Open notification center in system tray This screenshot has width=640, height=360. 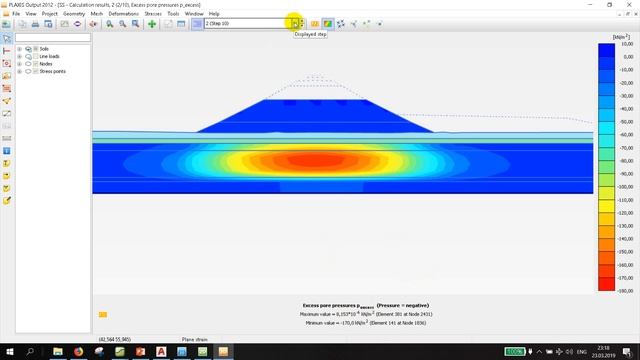[x=627, y=351]
